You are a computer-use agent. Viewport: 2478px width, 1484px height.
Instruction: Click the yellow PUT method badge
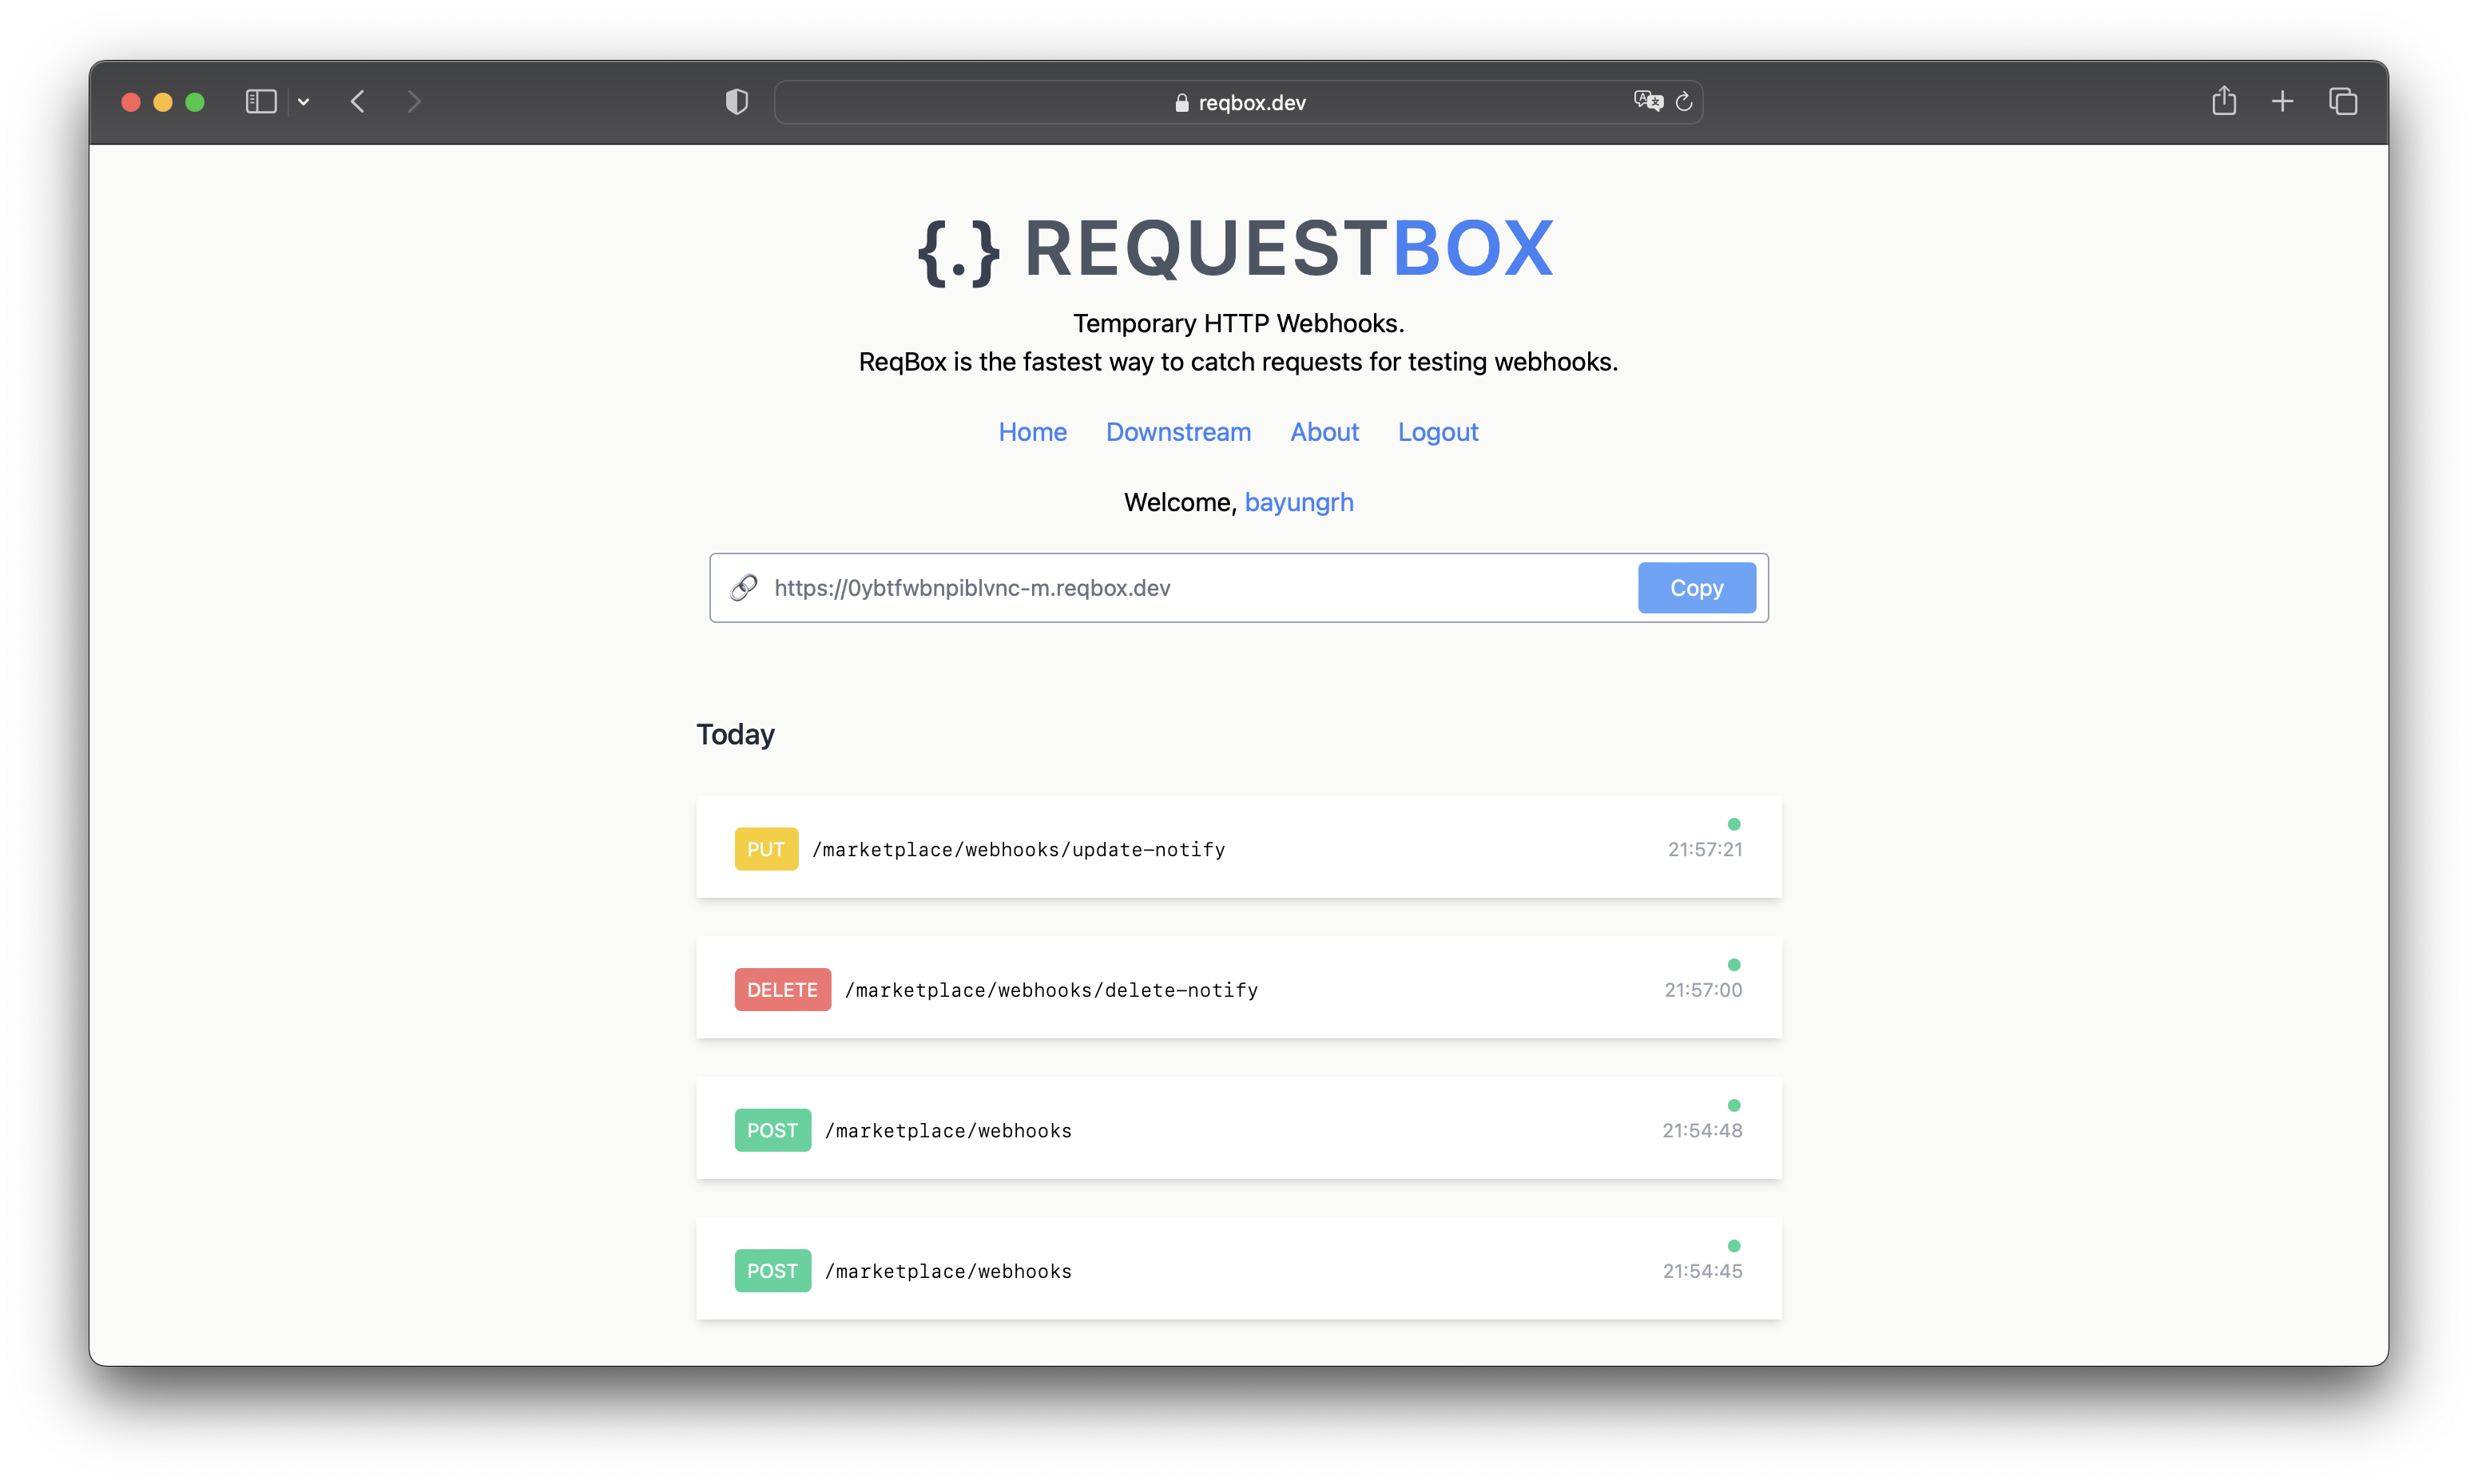coord(765,848)
